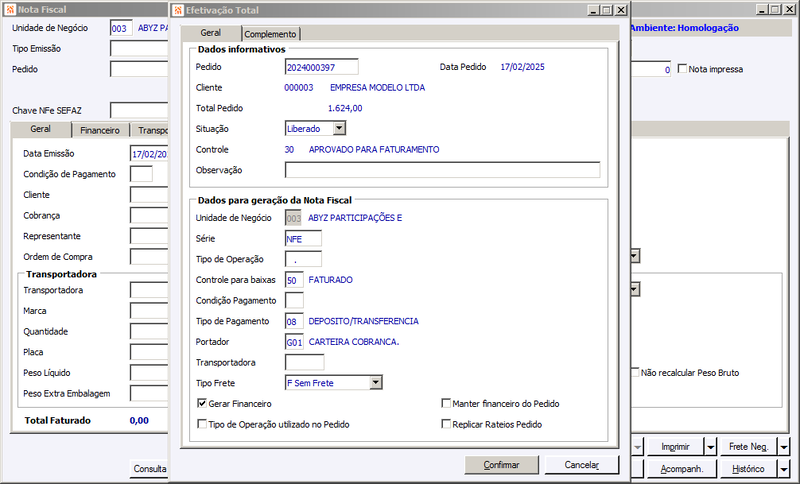Click the Portador code field
The image size is (800, 484).
click(x=294, y=342)
